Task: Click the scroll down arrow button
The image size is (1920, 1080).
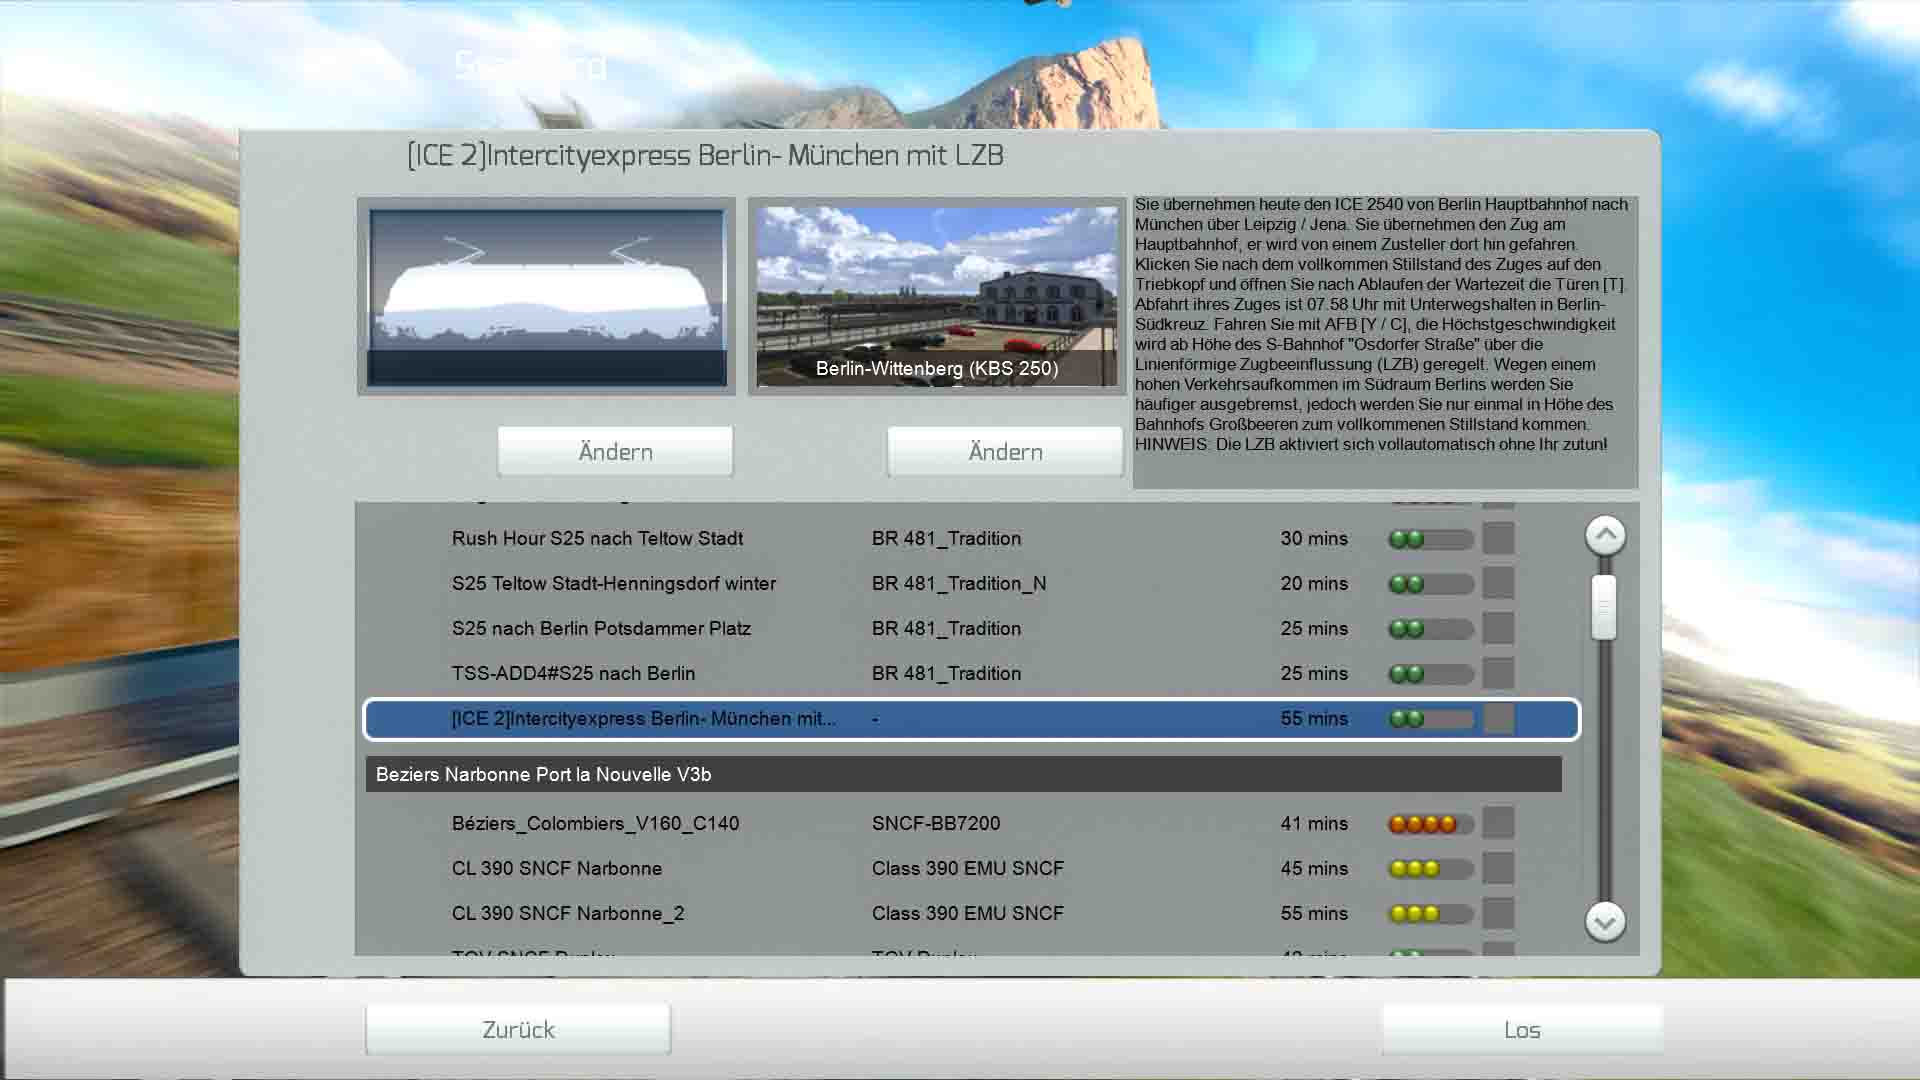Action: 1605,921
